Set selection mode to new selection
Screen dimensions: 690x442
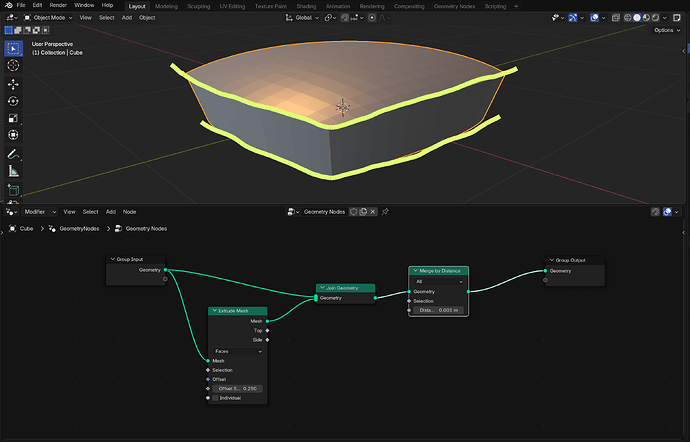pyautogui.click(x=8, y=30)
